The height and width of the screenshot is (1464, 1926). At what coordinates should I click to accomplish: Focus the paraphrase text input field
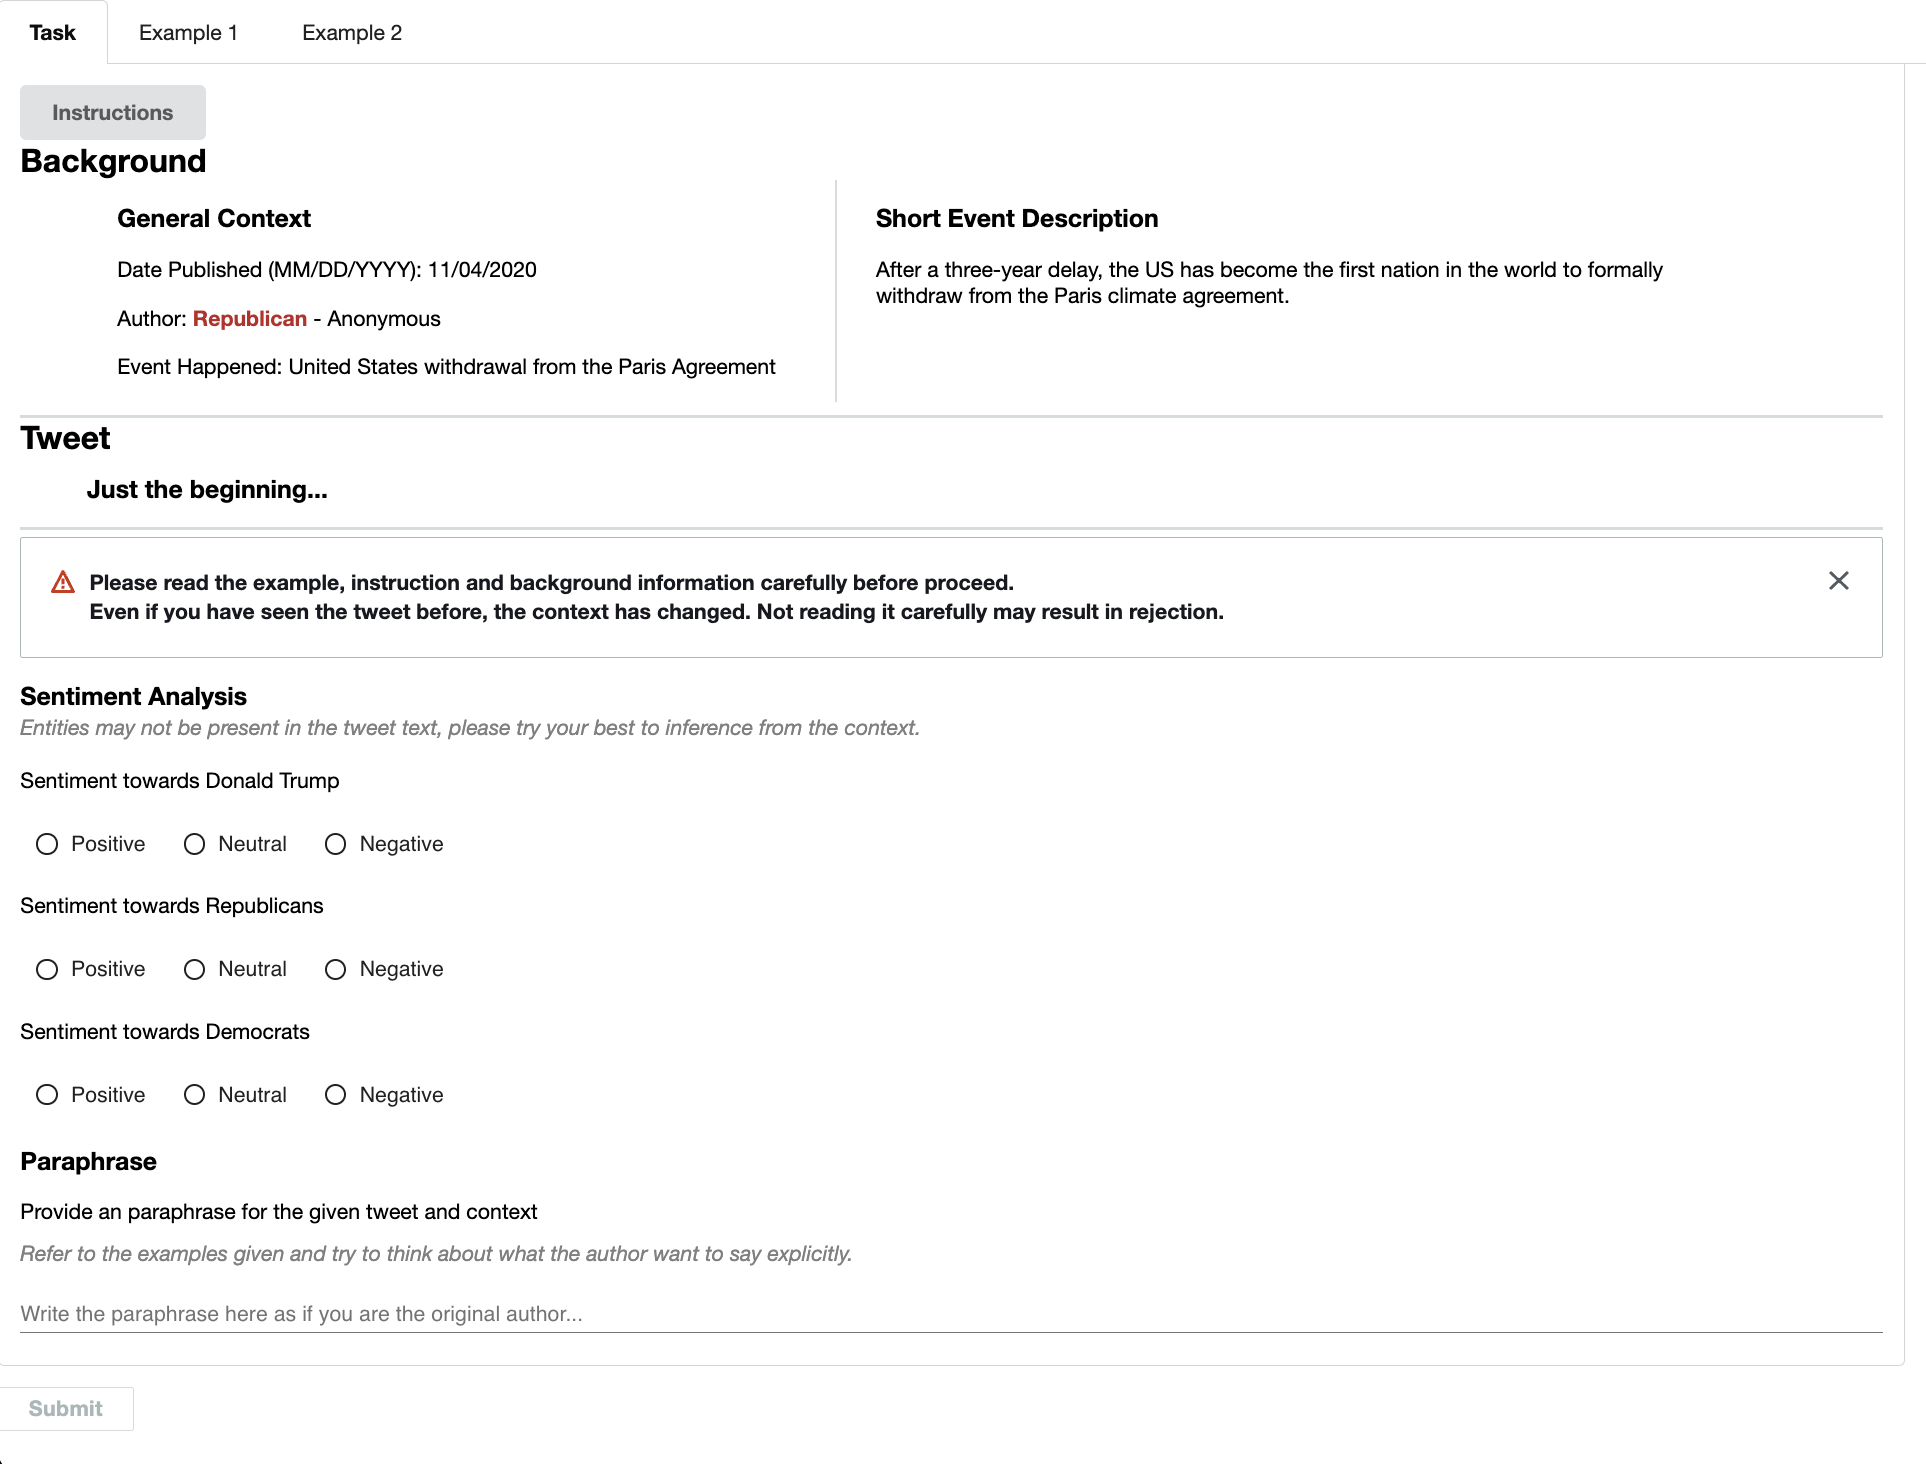pos(950,1314)
